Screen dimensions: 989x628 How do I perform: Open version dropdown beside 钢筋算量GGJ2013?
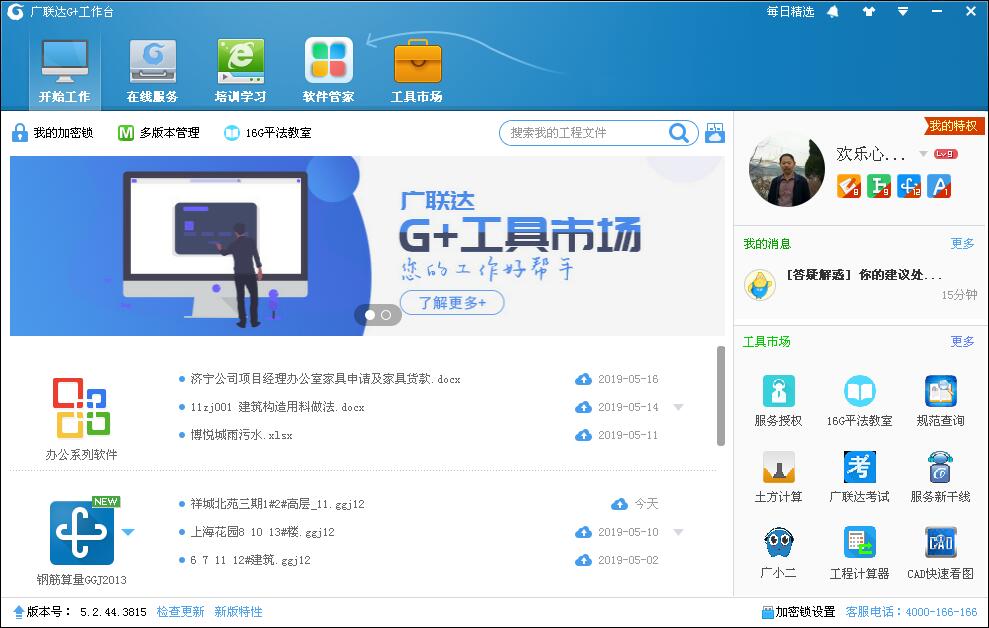pyautogui.click(x=128, y=532)
